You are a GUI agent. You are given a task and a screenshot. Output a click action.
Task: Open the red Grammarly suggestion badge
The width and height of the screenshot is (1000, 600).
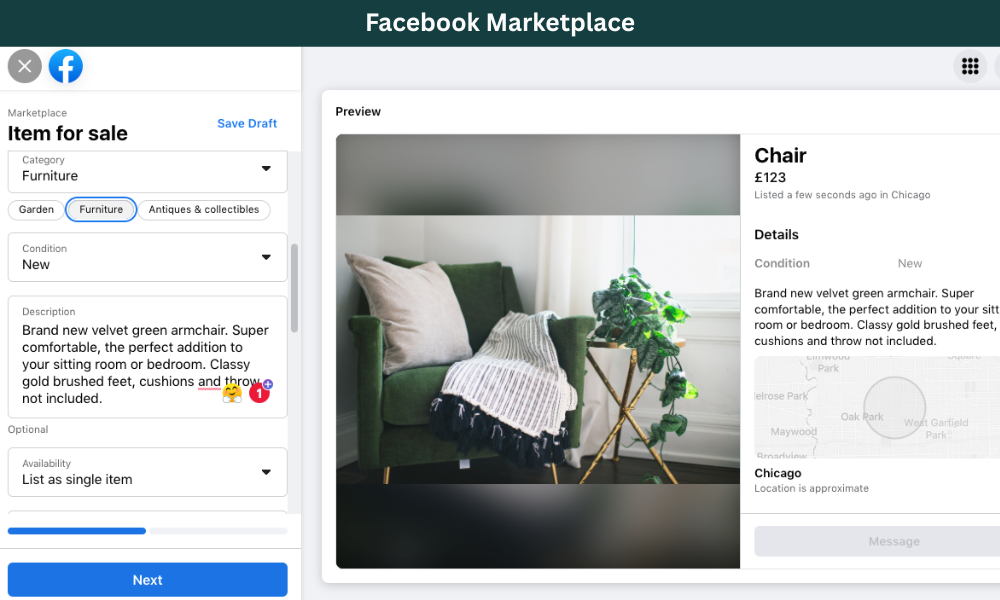tap(259, 393)
